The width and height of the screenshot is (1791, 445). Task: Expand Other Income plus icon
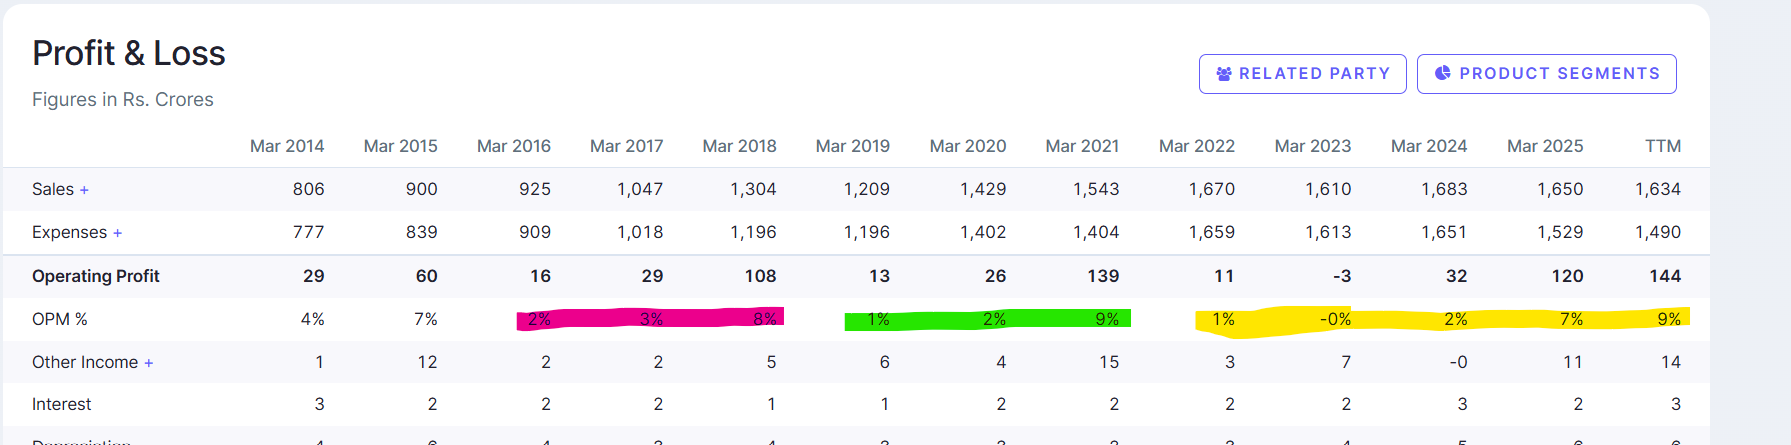tap(148, 363)
